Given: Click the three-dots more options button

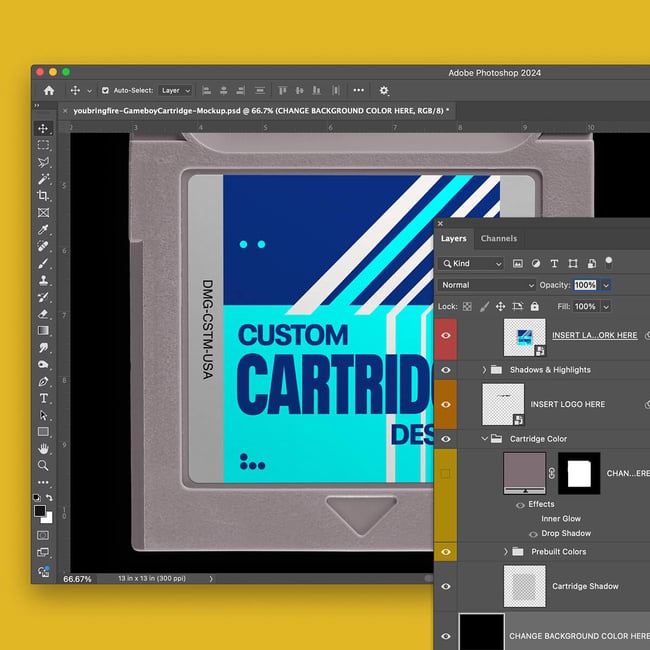Looking at the screenshot, I should [358, 90].
